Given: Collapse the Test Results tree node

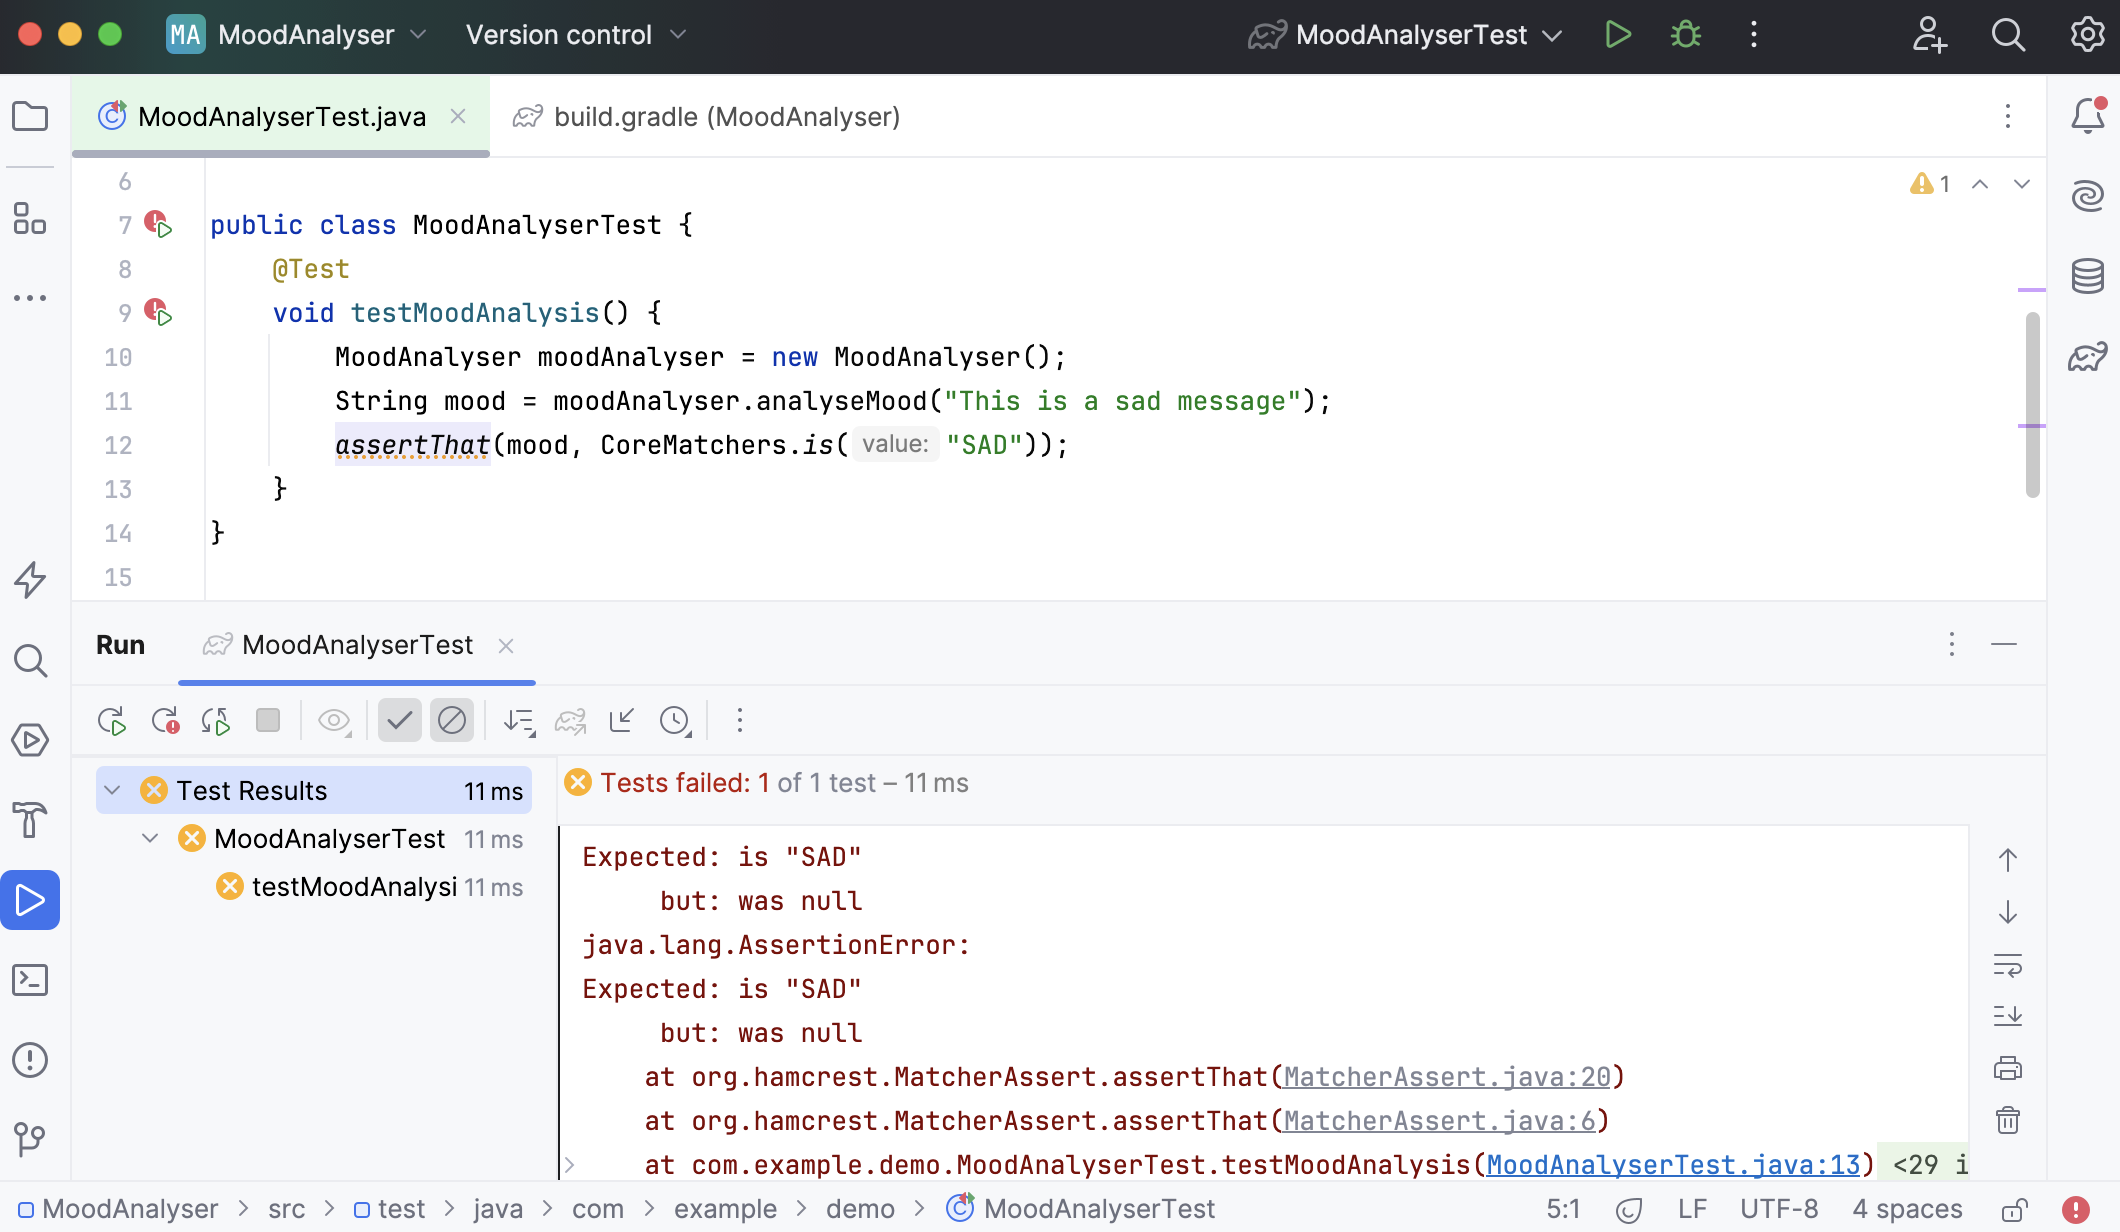Looking at the screenshot, I should (112, 791).
